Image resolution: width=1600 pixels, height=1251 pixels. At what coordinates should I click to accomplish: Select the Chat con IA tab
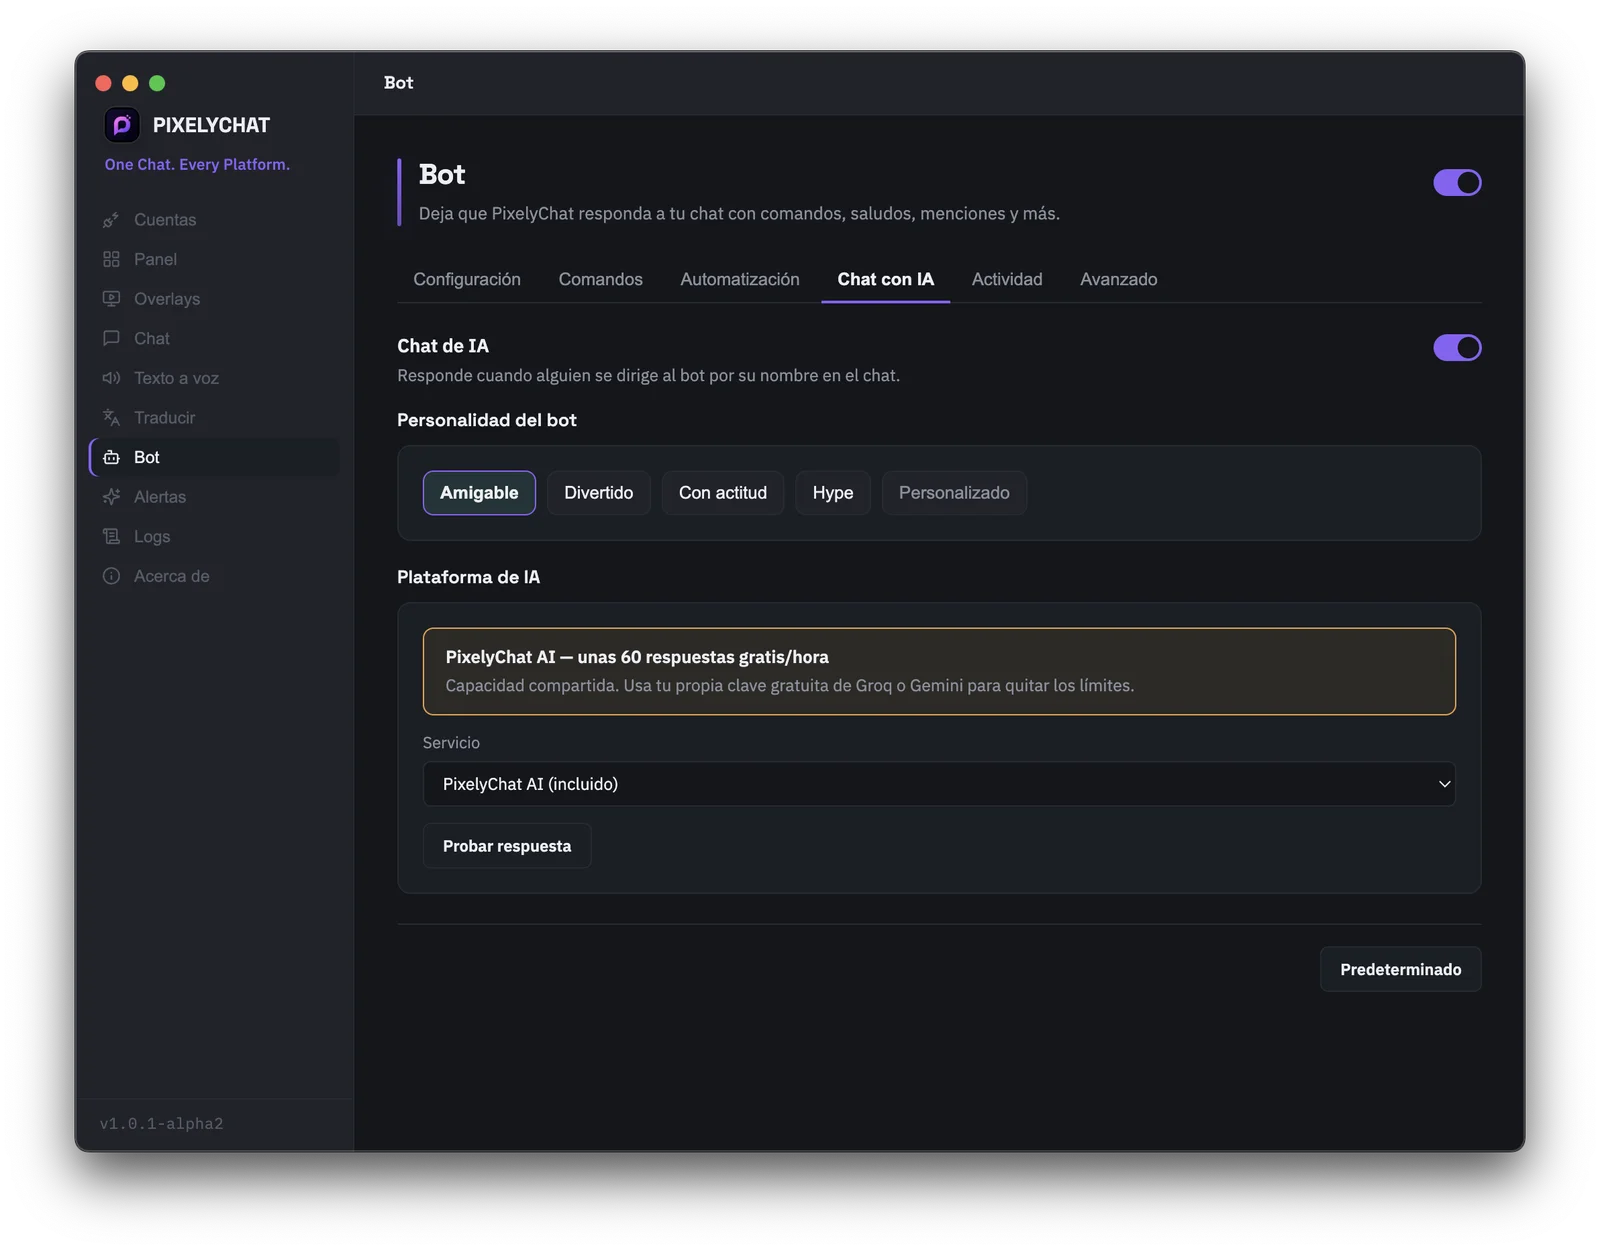click(x=886, y=279)
